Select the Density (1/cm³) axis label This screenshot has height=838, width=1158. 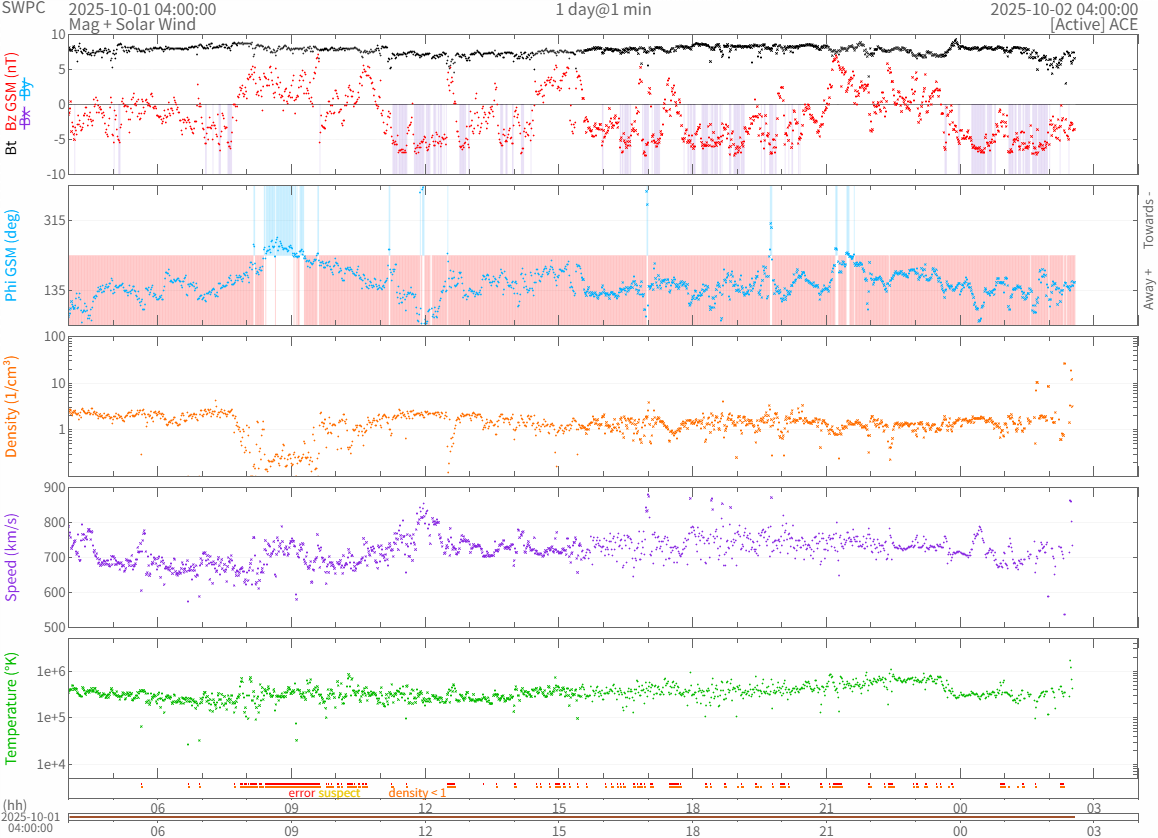tap(12, 406)
